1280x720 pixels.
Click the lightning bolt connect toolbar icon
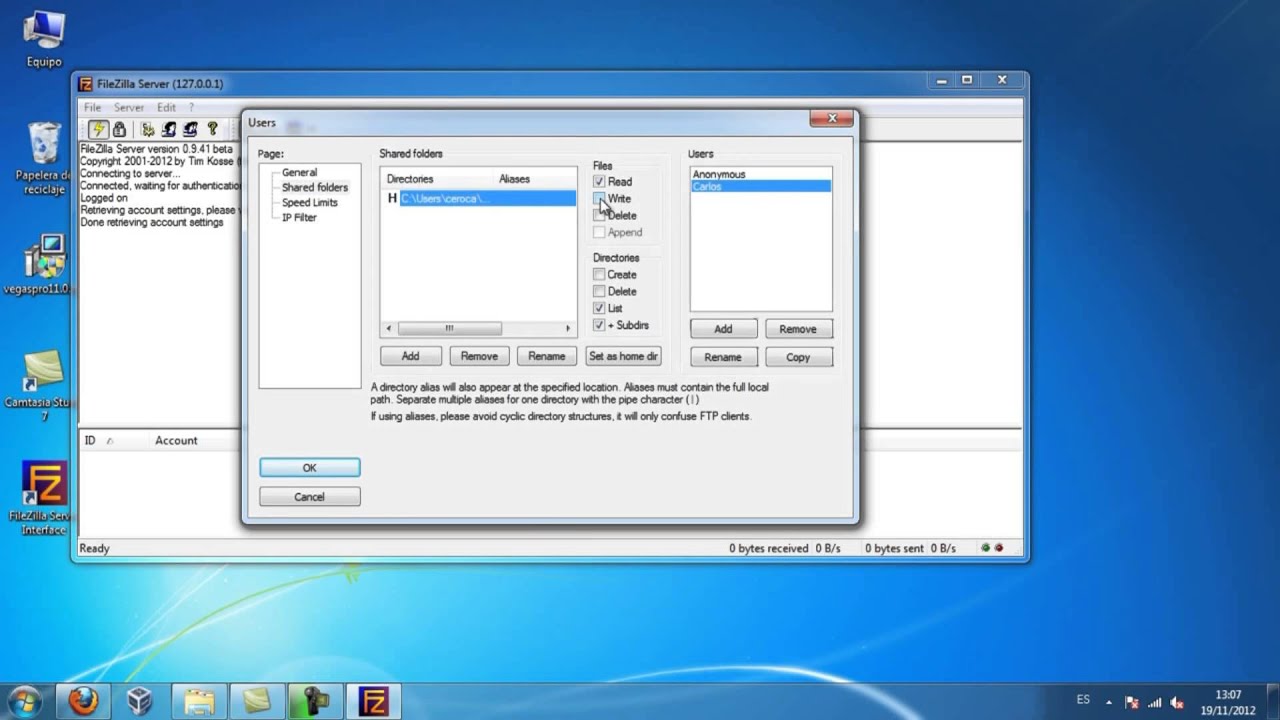(x=98, y=129)
